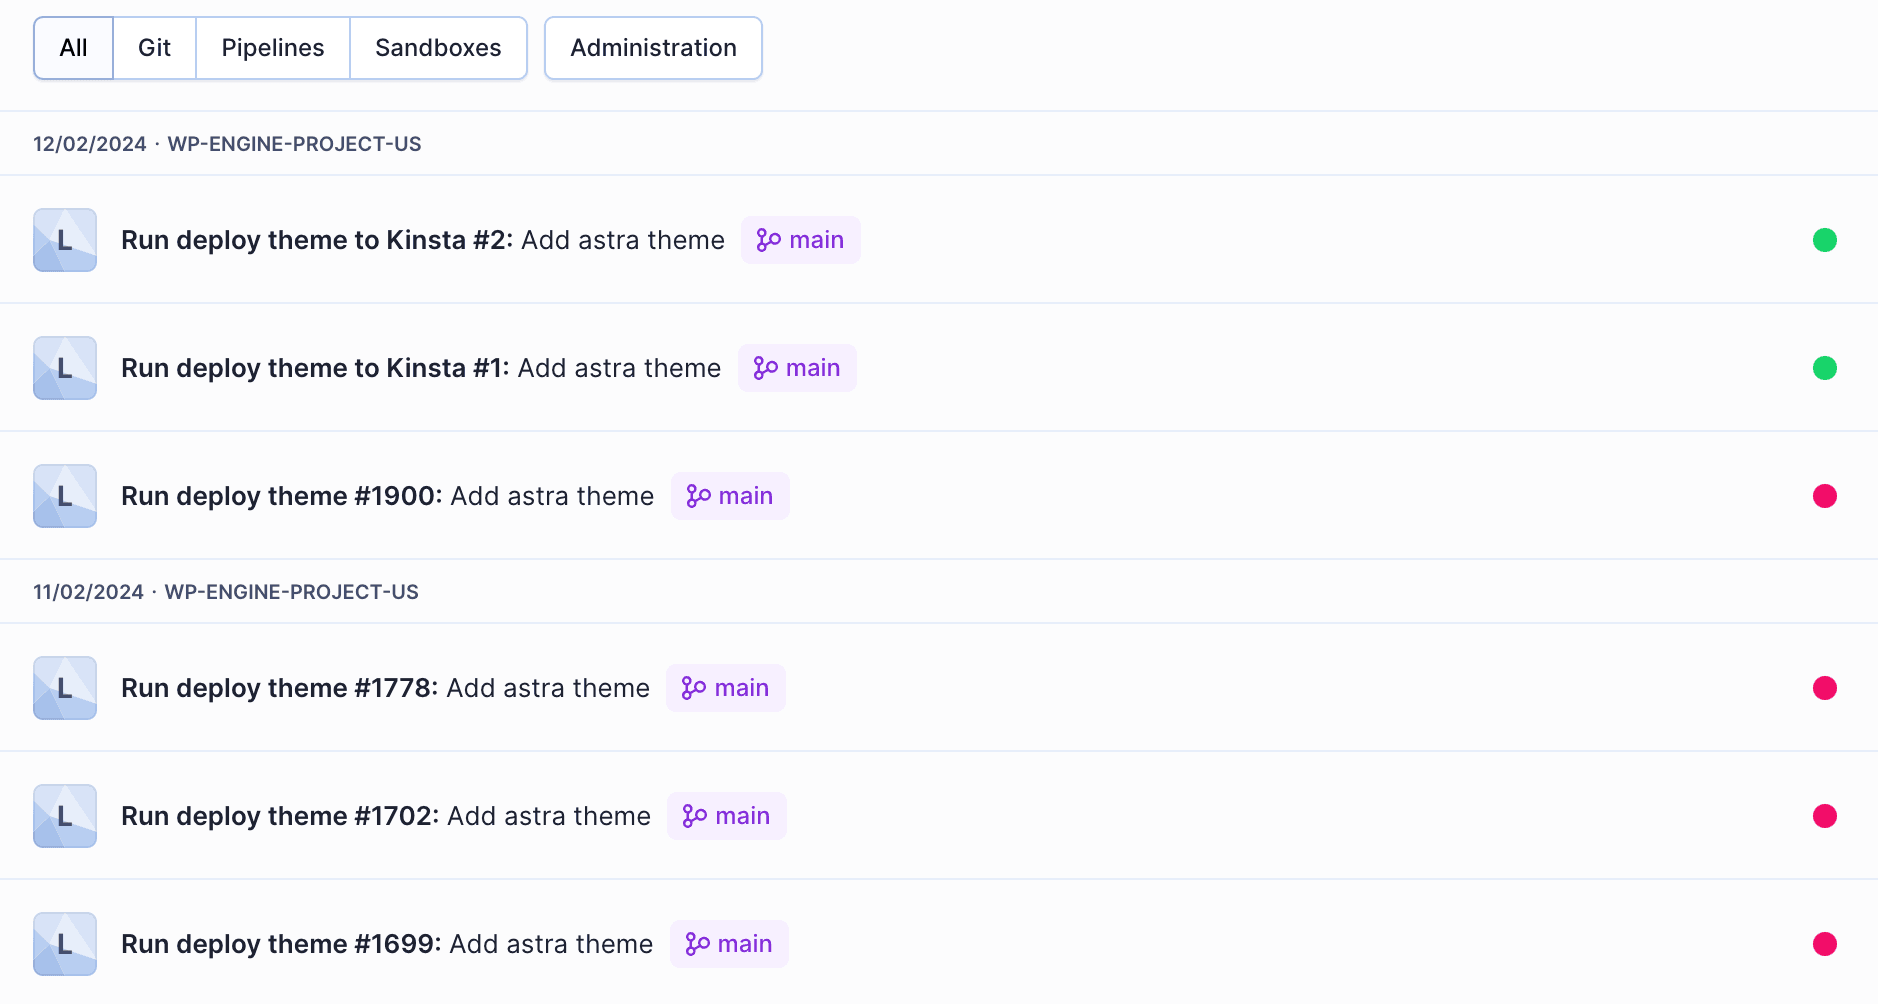This screenshot has height=1004, width=1878.
Task: Click the red failure dot for deploy #1900
Action: pyautogui.click(x=1825, y=495)
